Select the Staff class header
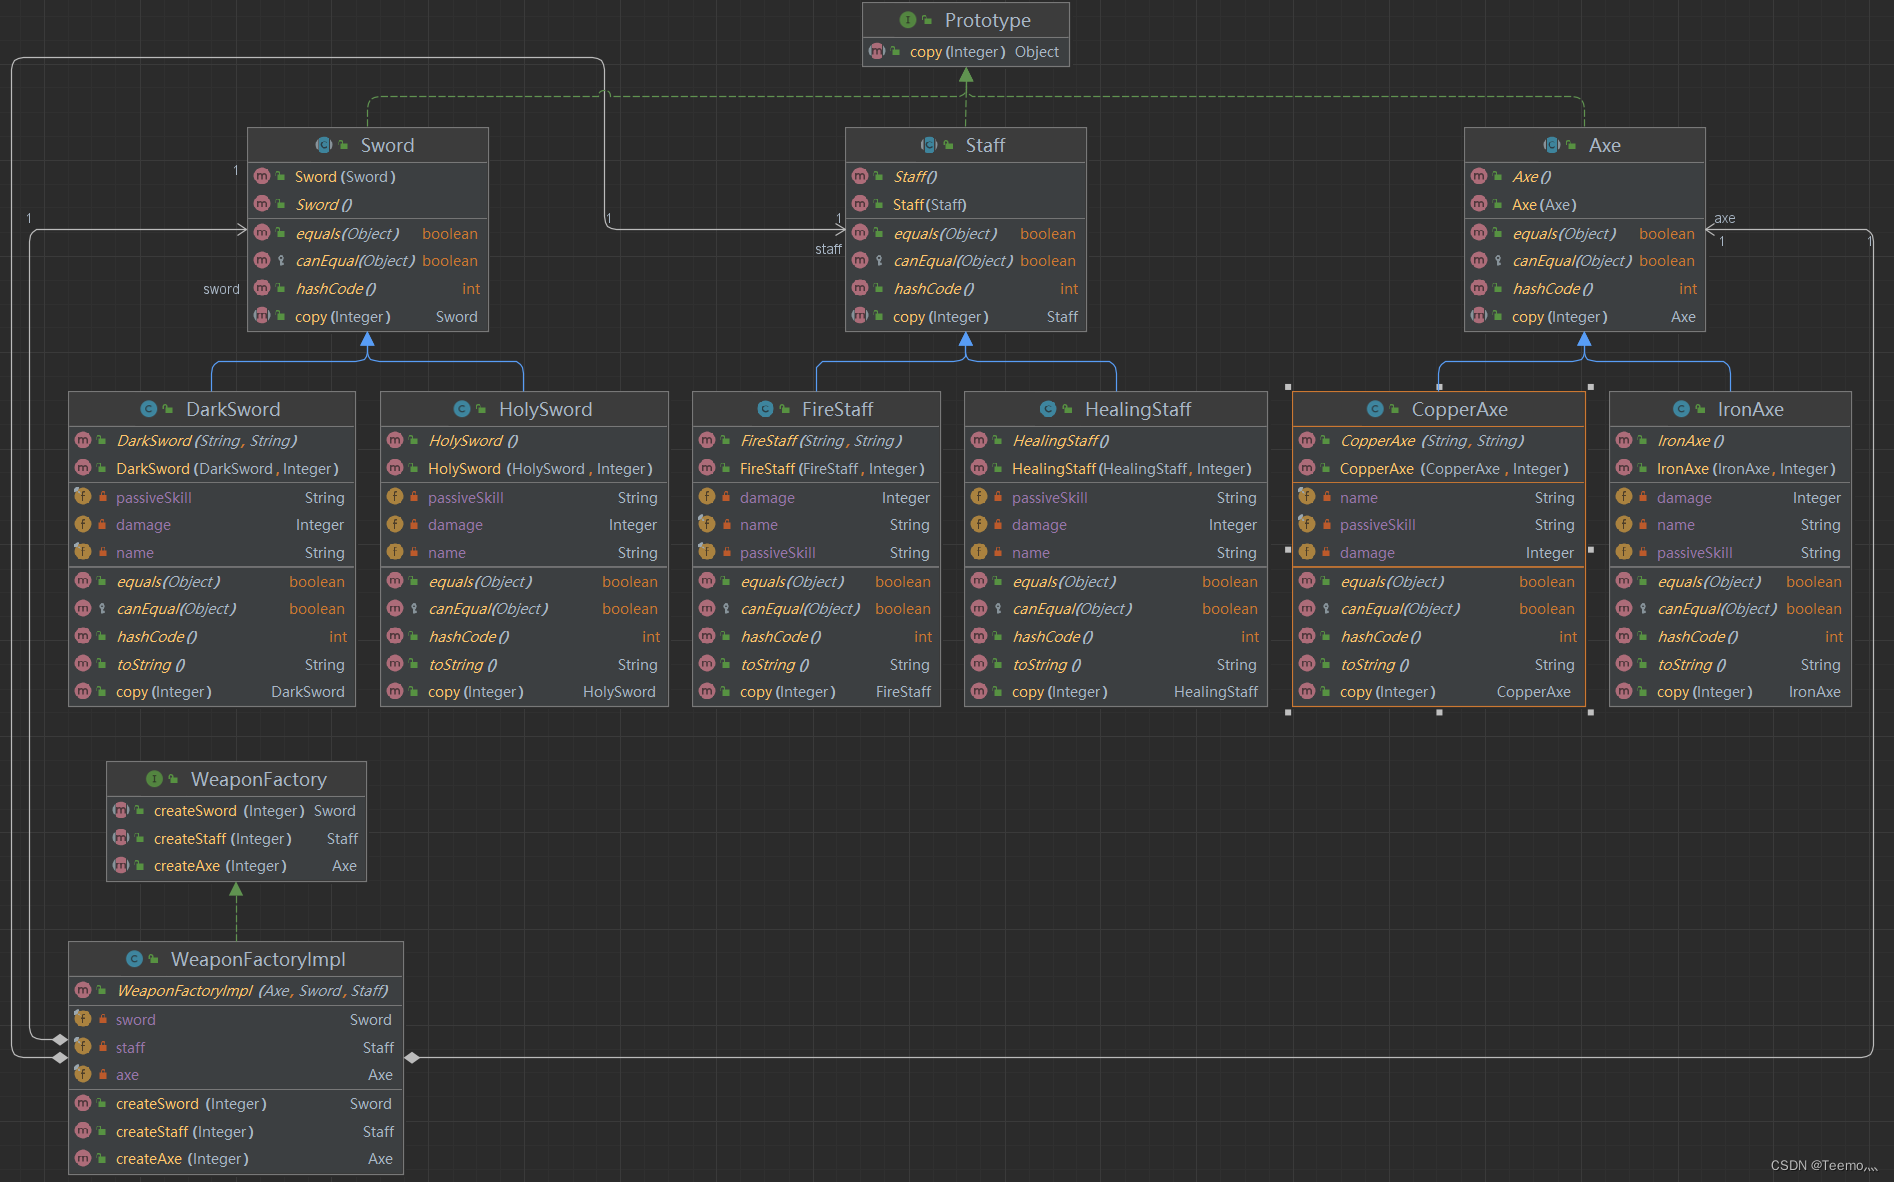The image size is (1894, 1182). [966, 145]
